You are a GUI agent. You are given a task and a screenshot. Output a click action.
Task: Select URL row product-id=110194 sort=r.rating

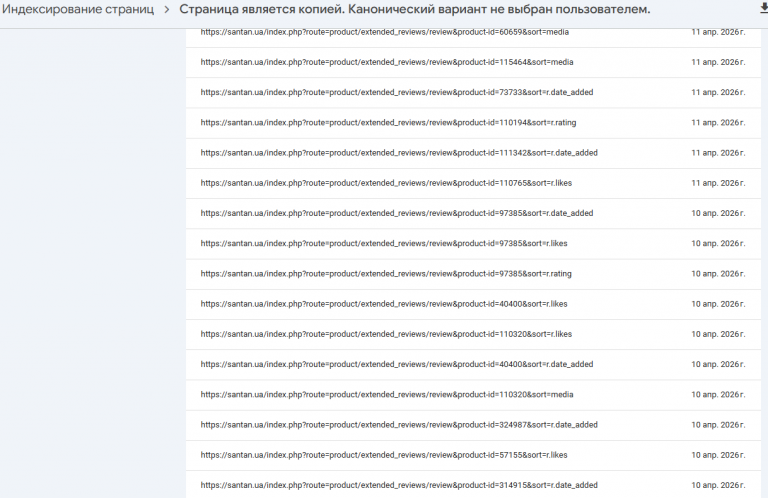pyautogui.click(x=473, y=123)
